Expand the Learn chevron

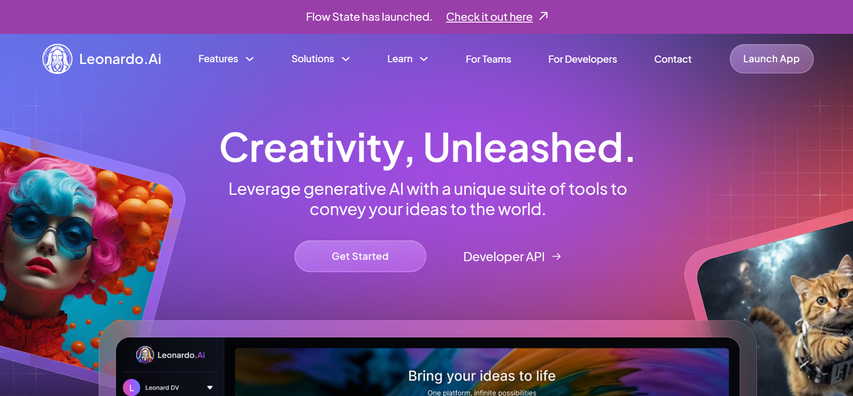point(424,59)
